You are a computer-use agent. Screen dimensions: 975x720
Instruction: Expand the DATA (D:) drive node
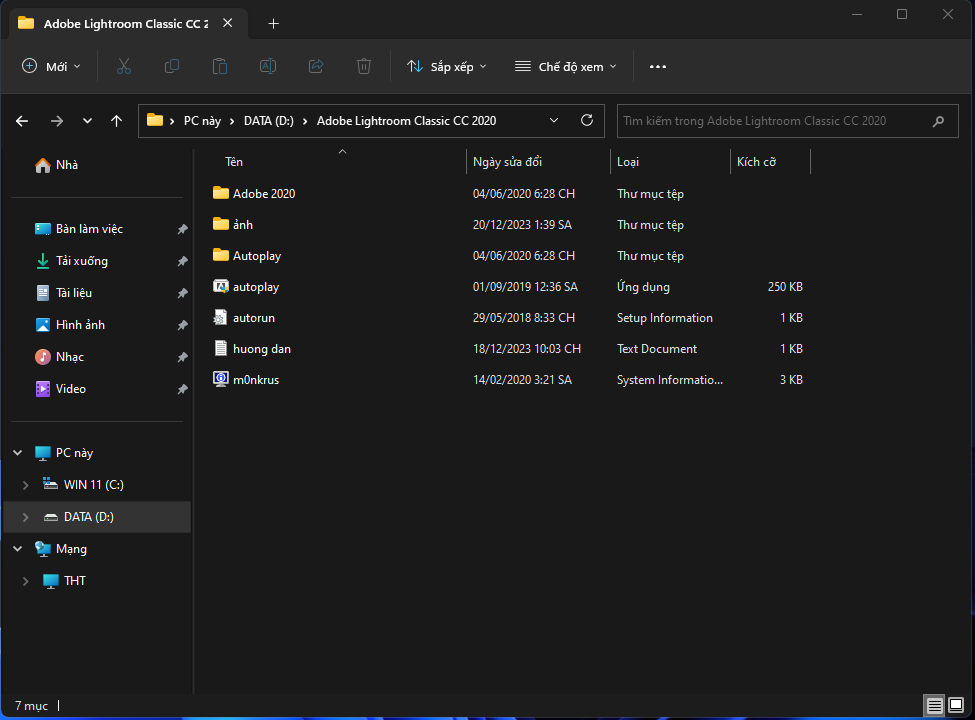(x=25, y=517)
